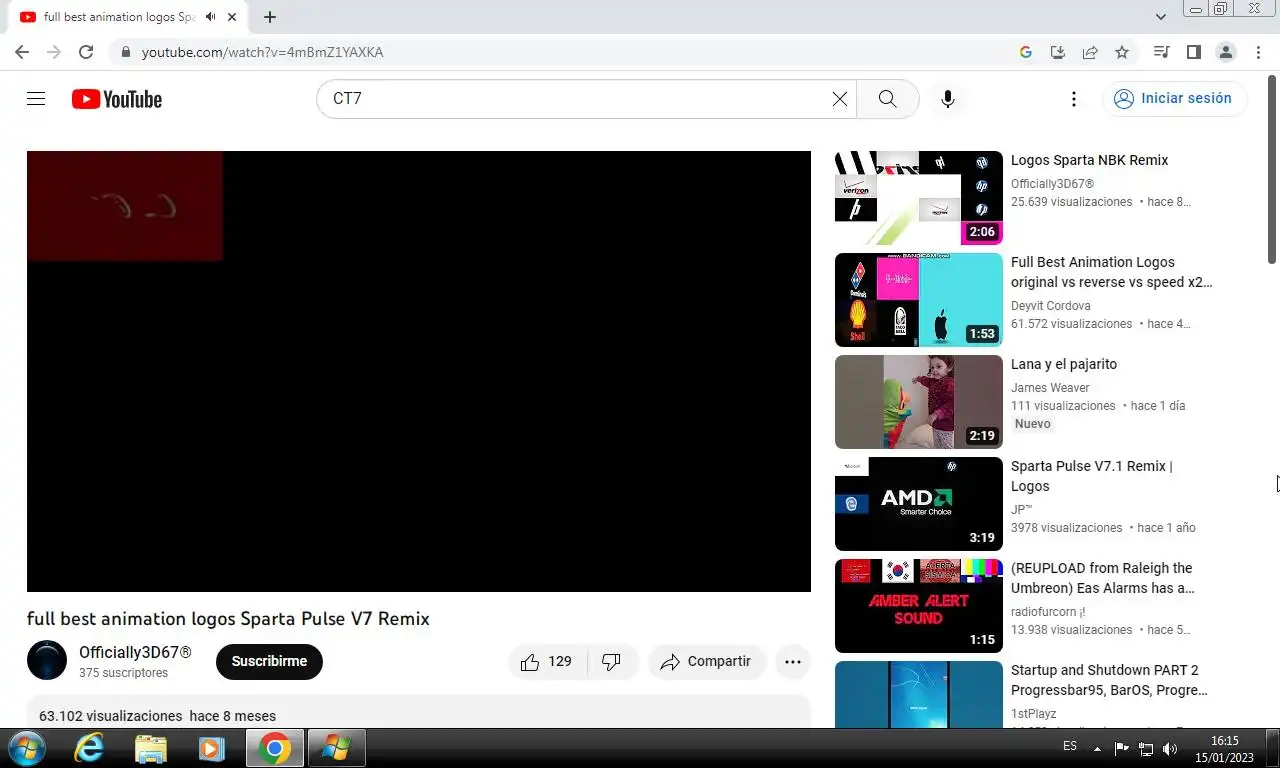Open a new browser tab
This screenshot has height=768, width=1280.
coord(270,17)
